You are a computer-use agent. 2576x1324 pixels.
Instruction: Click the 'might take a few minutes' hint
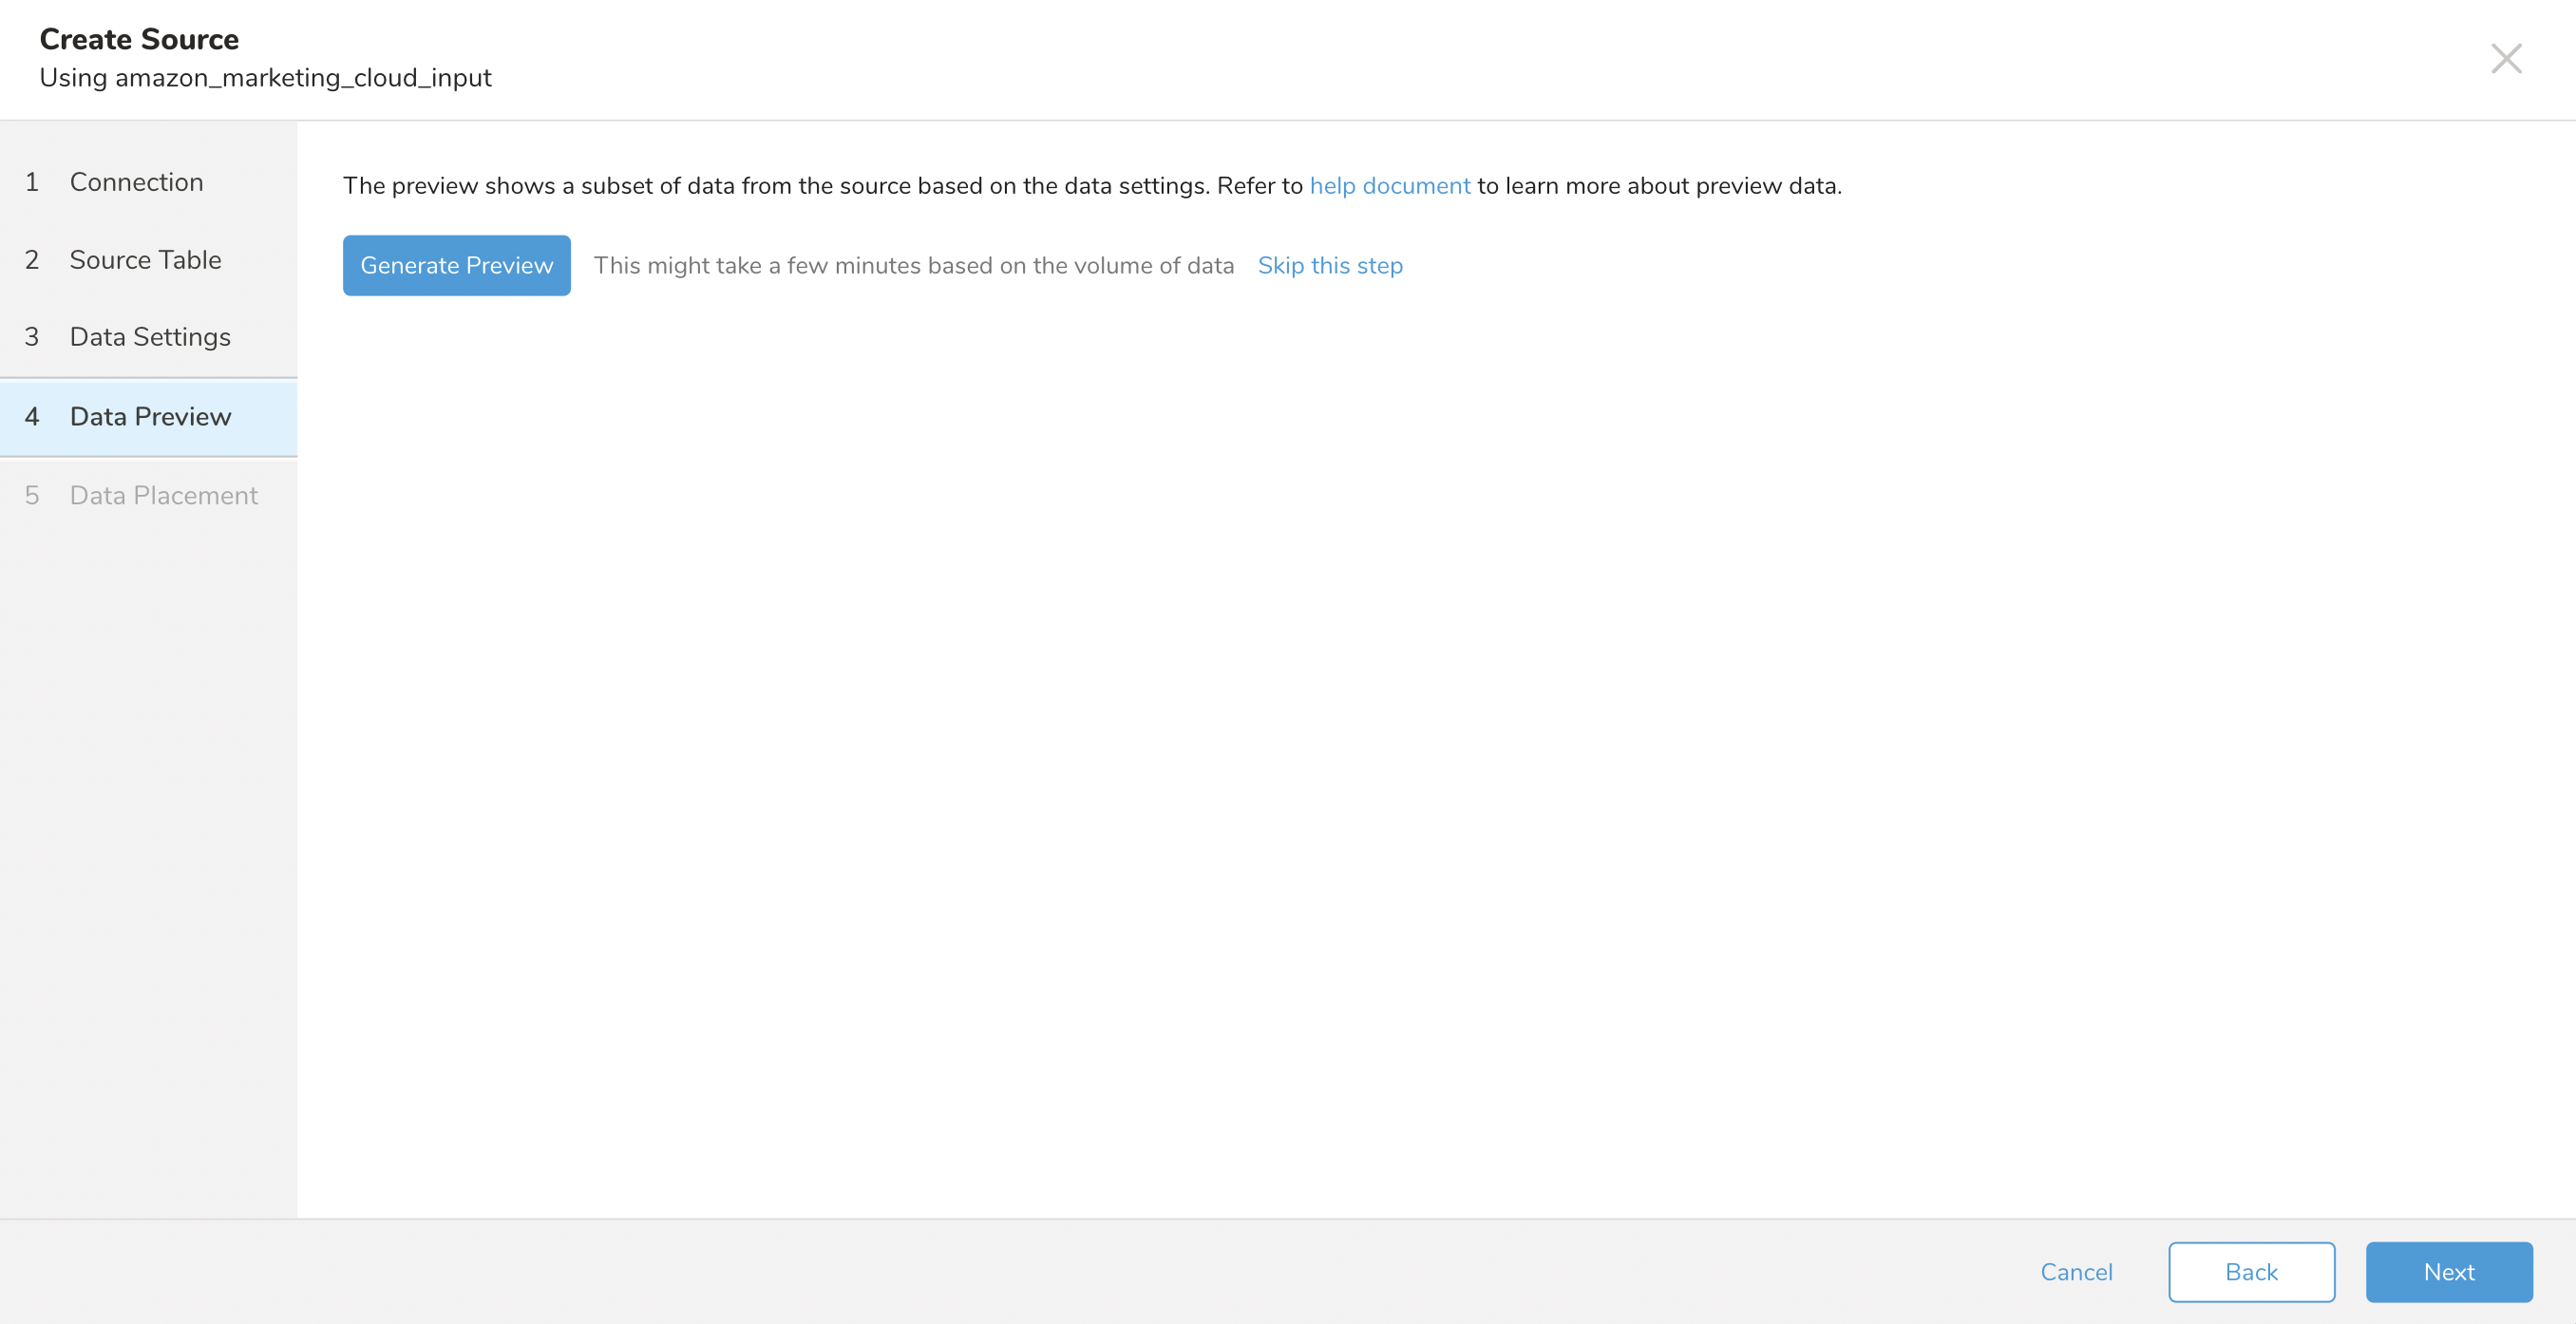point(913,266)
